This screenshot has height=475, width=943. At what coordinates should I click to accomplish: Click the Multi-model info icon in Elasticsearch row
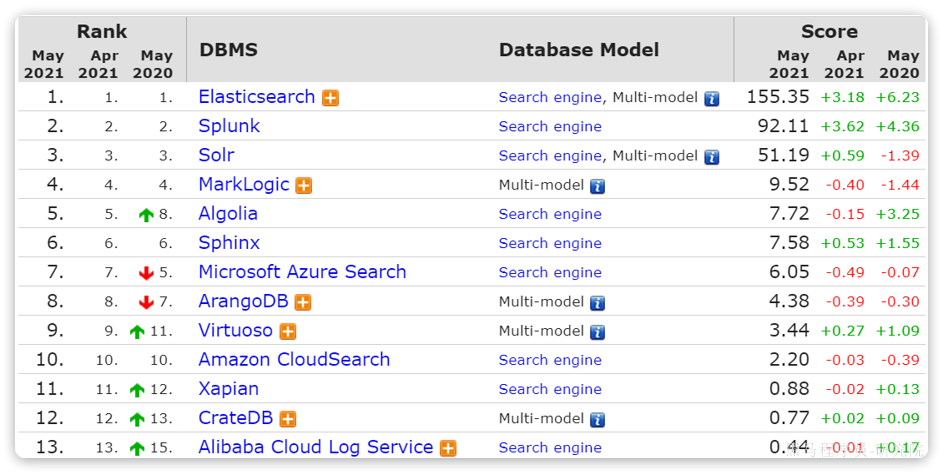pyautogui.click(x=711, y=98)
